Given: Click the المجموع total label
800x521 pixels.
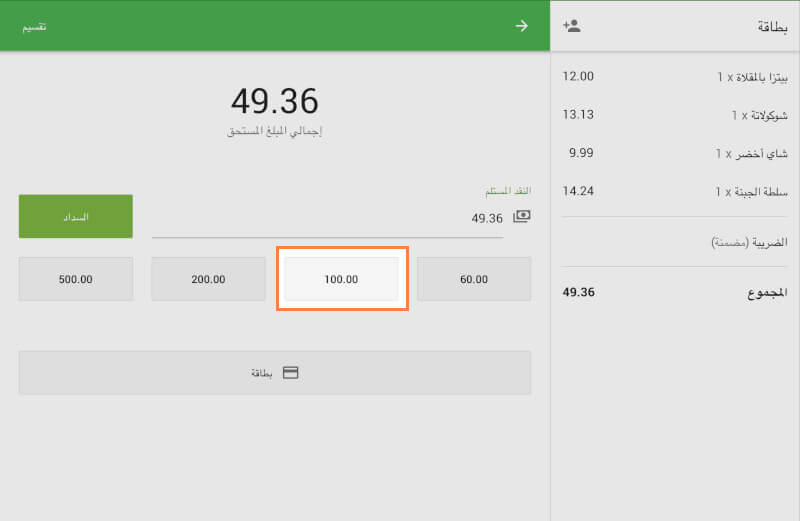Looking at the screenshot, I should click(767, 293).
